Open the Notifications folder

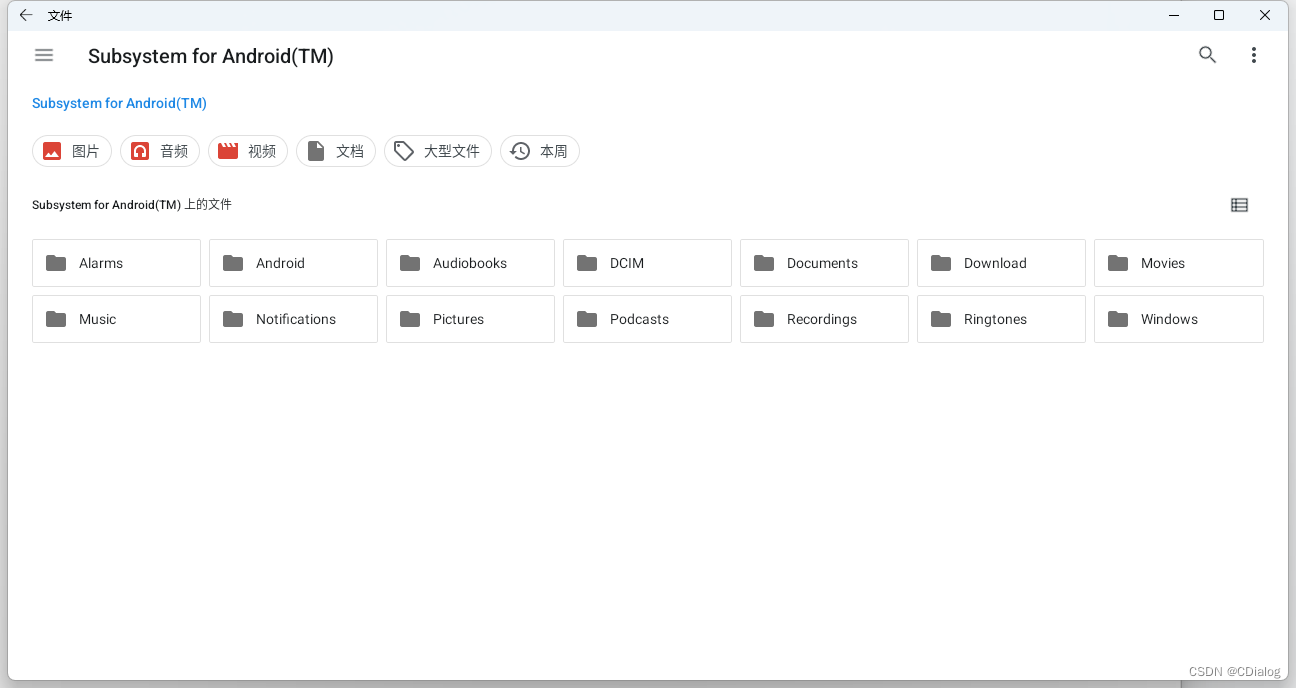293,319
